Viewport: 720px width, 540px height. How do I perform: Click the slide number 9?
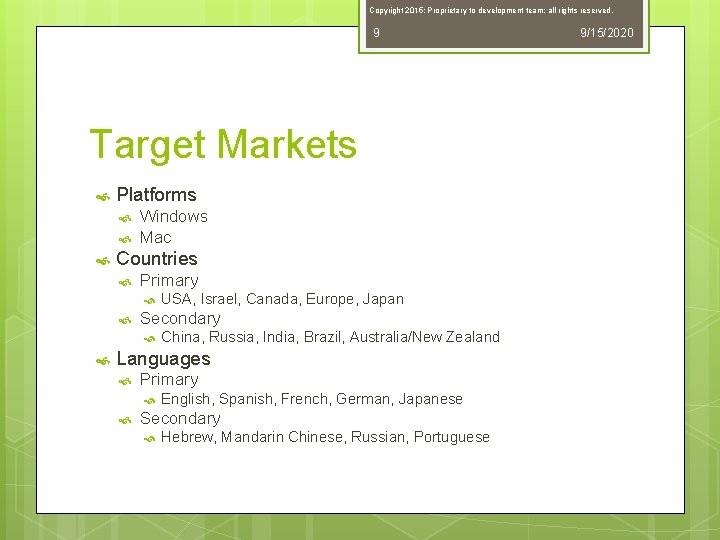tap(377, 33)
